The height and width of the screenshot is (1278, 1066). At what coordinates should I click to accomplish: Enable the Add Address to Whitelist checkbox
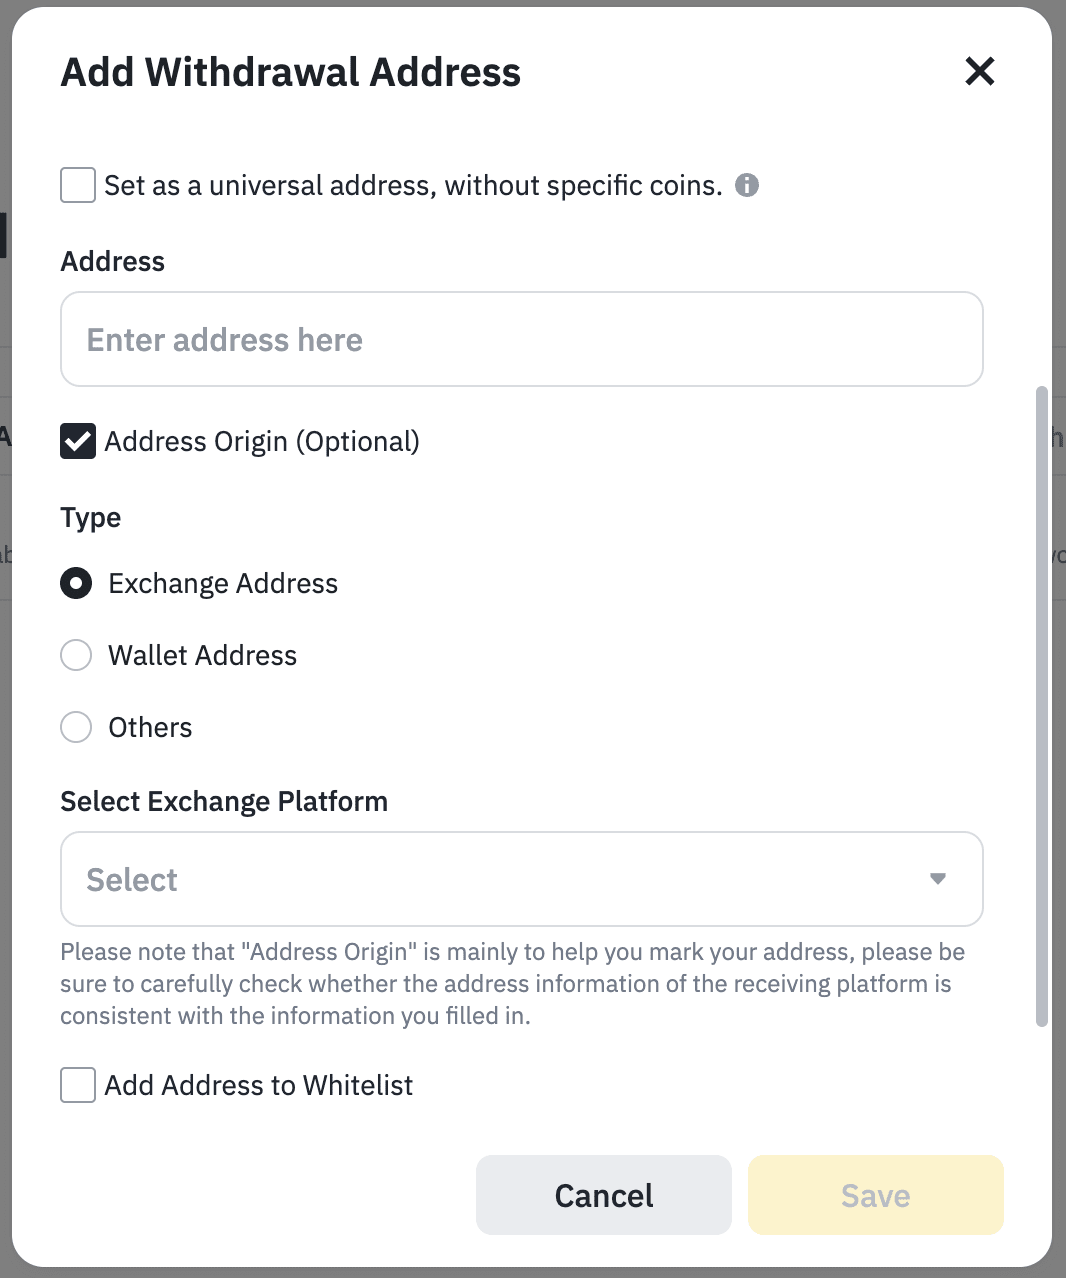(x=78, y=1085)
